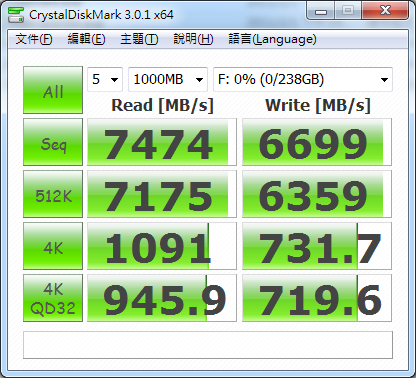Click the Write [MB/s] column header
416x378 pixels.
pyautogui.click(x=318, y=105)
